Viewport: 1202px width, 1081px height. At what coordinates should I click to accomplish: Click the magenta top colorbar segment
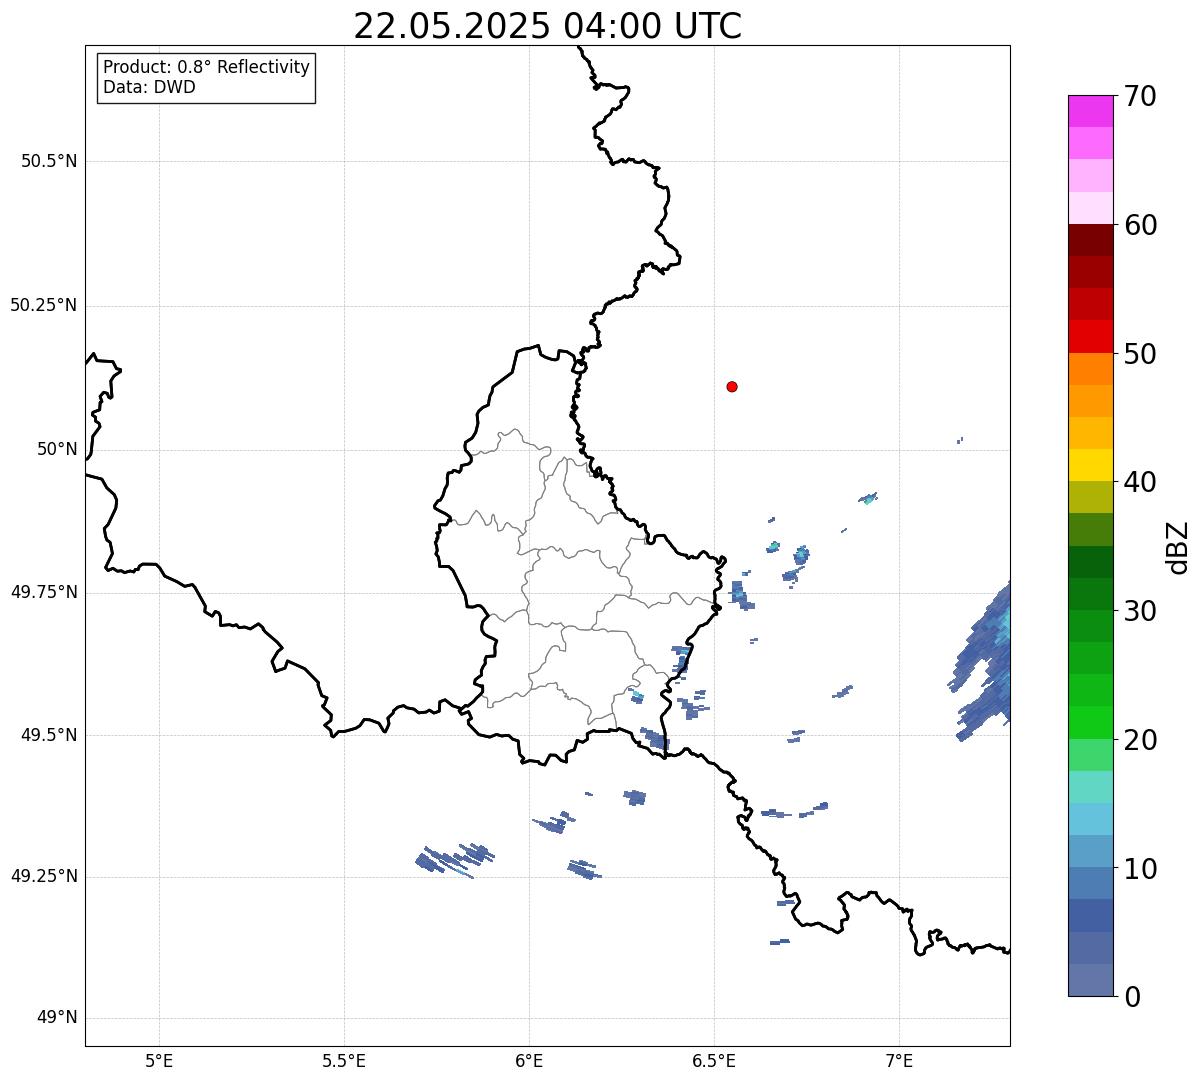point(1090,111)
